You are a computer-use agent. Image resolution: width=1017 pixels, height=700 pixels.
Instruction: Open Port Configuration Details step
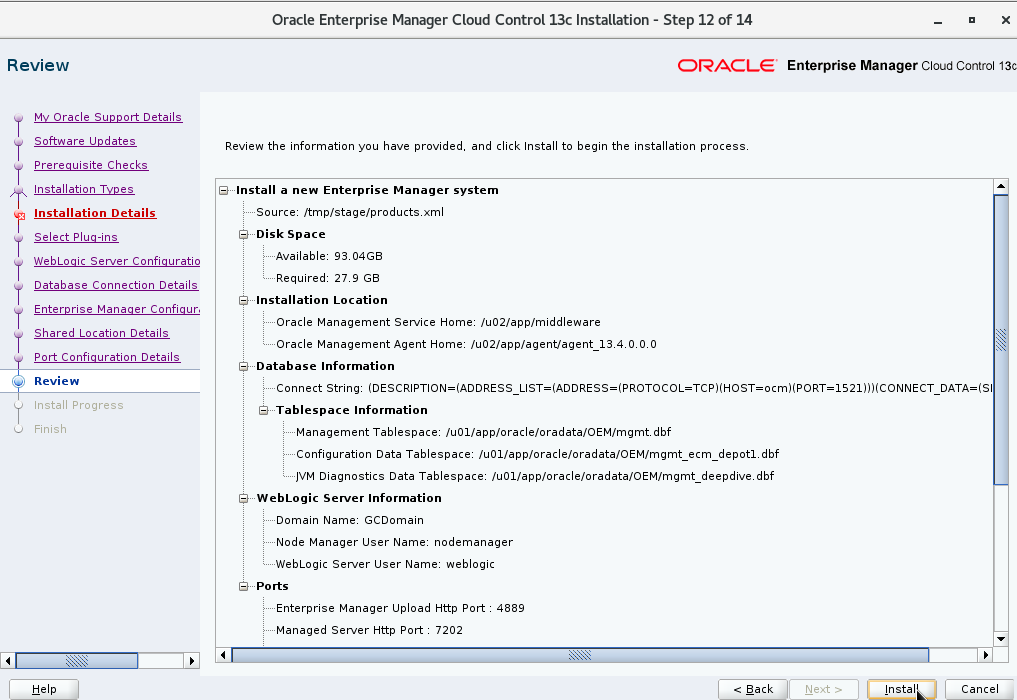(107, 357)
